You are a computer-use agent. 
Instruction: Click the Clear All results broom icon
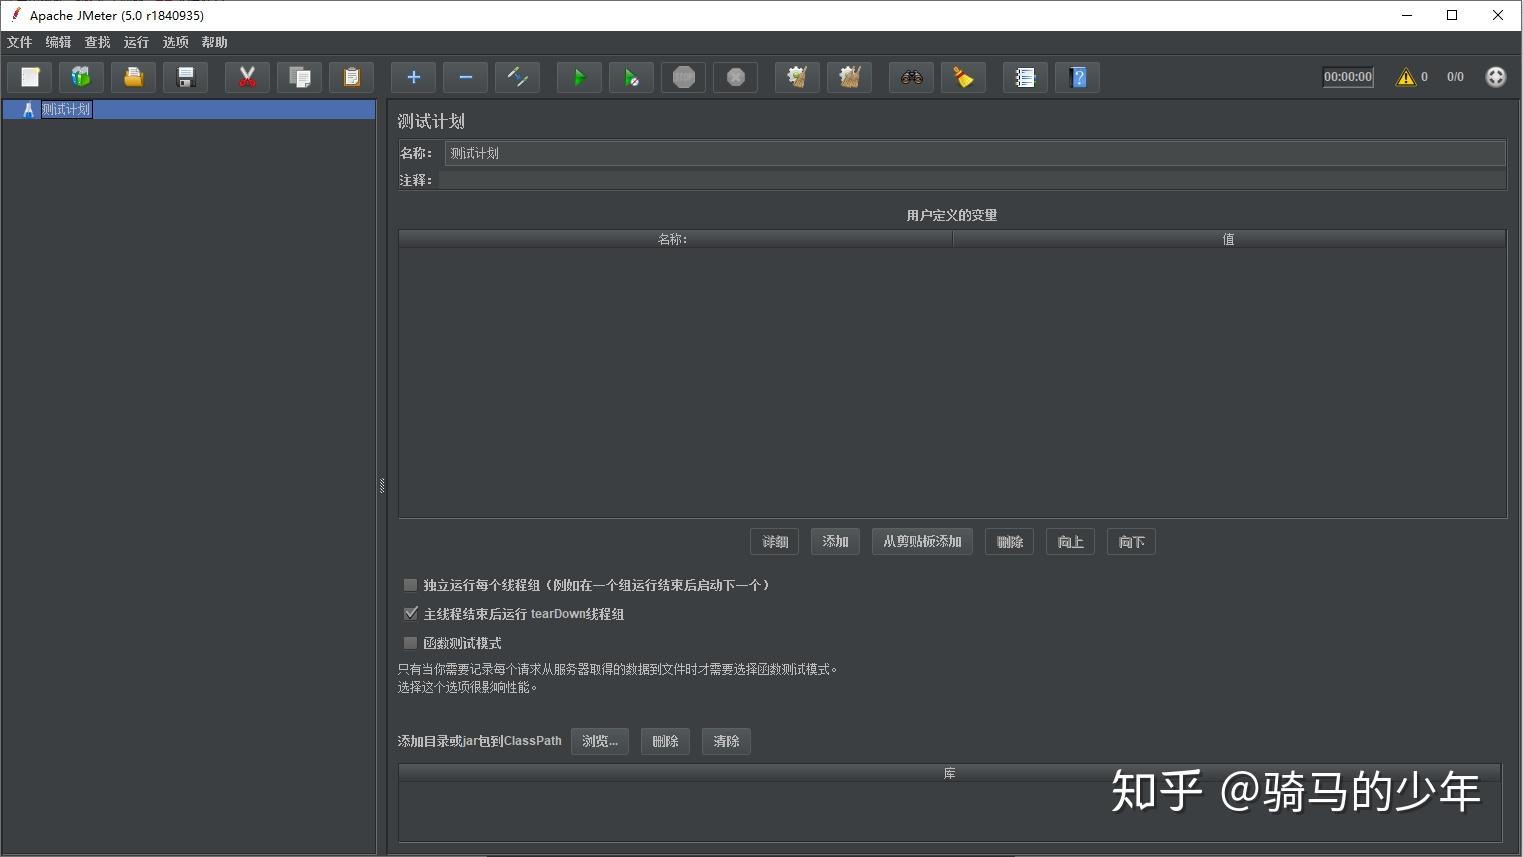click(963, 76)
